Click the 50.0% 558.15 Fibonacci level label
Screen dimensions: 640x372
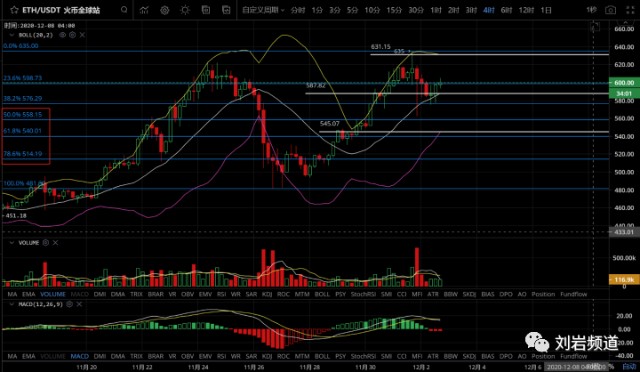[x=22, y=115]
